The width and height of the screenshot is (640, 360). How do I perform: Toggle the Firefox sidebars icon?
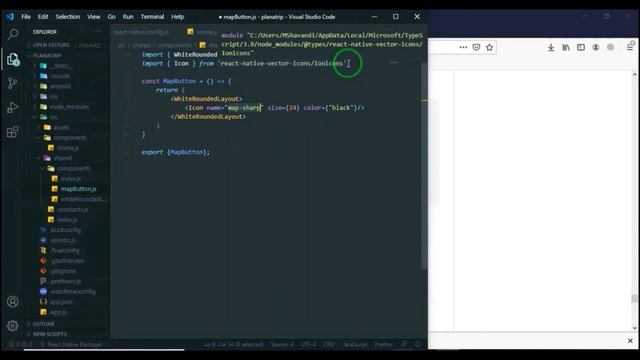click(581, 47)
